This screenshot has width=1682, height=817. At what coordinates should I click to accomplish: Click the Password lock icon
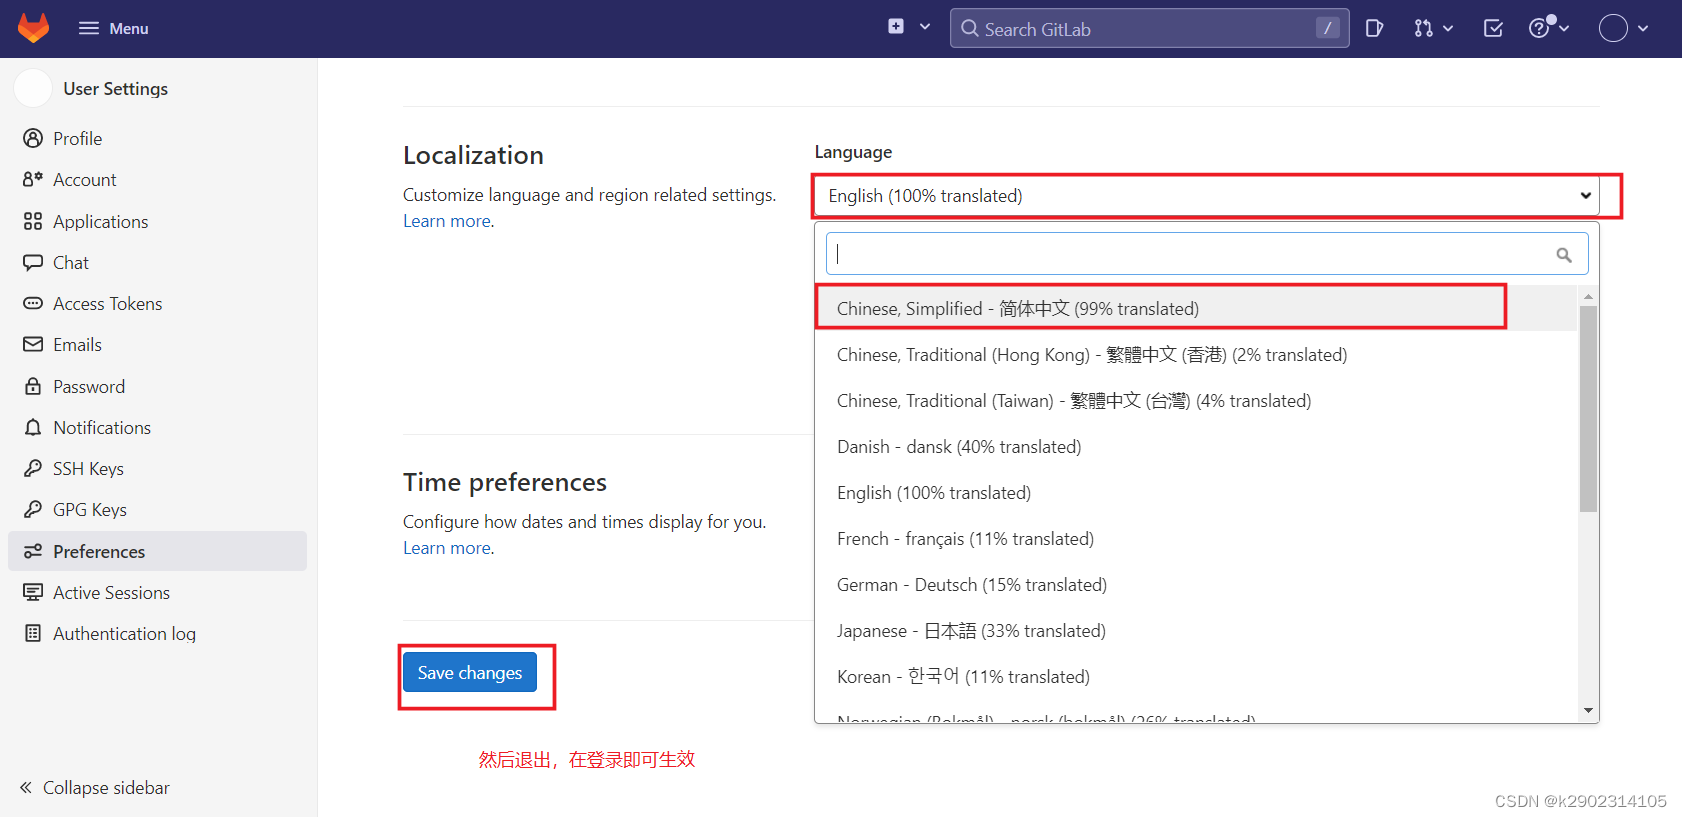click(33, 386)
